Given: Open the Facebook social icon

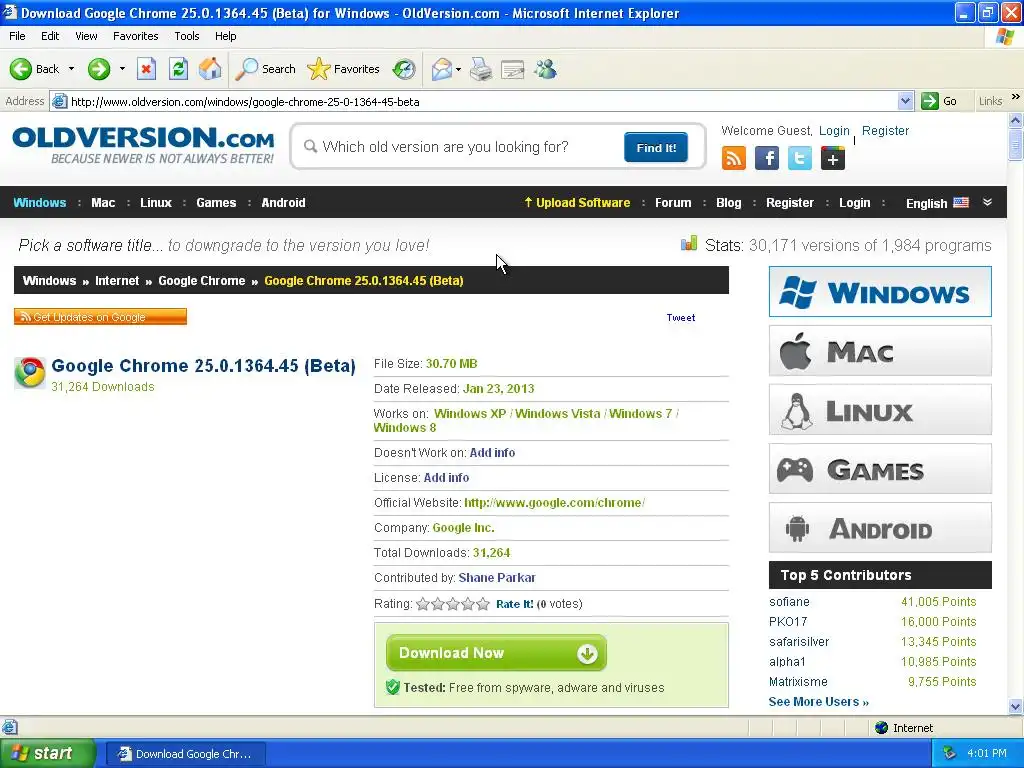Looking at the screenshot, I should point(767,158).
